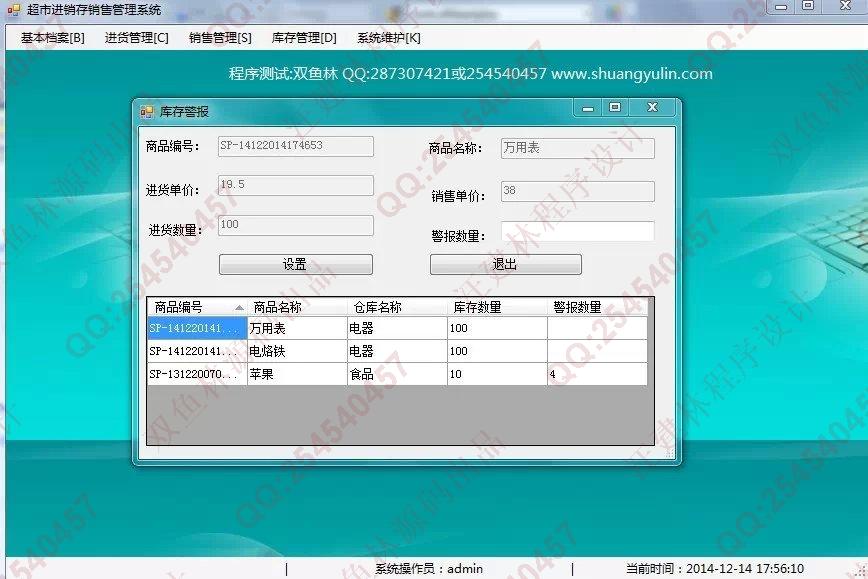
Task: Click the 商品名称 column header
Action: (297, 307)
